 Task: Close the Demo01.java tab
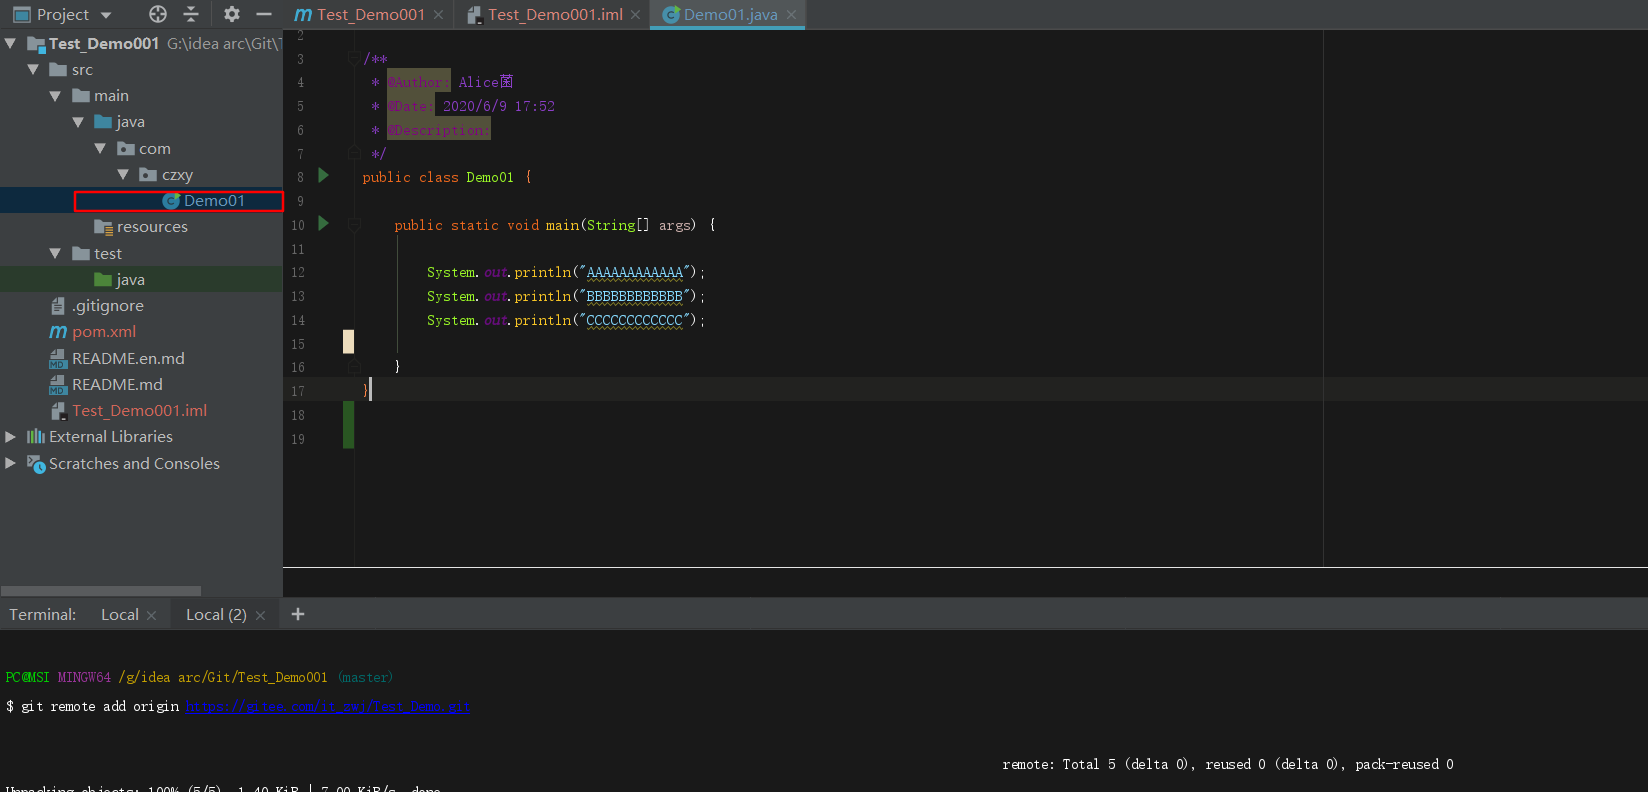(x=791, y=15)
